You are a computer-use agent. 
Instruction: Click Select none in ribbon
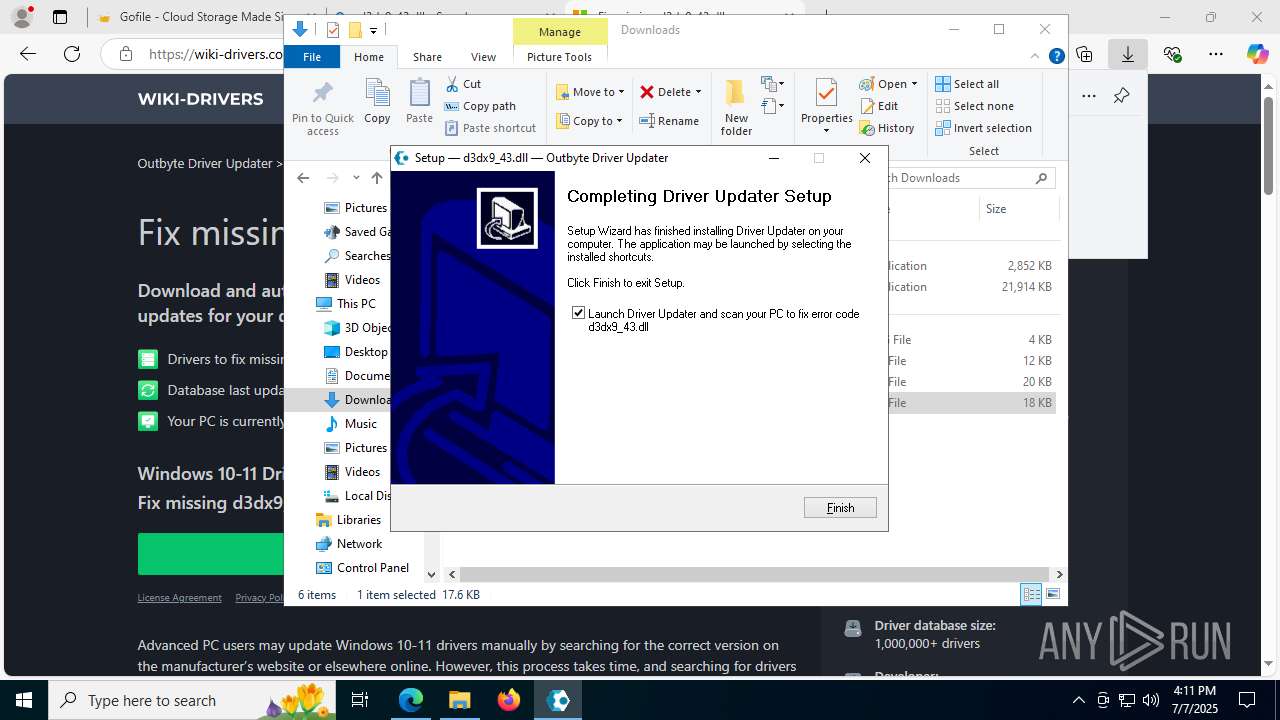tap(974, 106)
